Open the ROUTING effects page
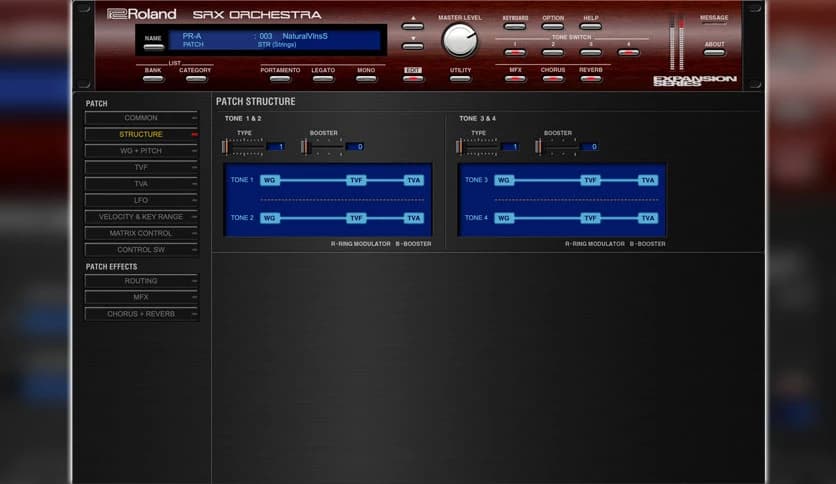Image resolution: width=836 pixels, height=484 pixels. coord(141,281)
